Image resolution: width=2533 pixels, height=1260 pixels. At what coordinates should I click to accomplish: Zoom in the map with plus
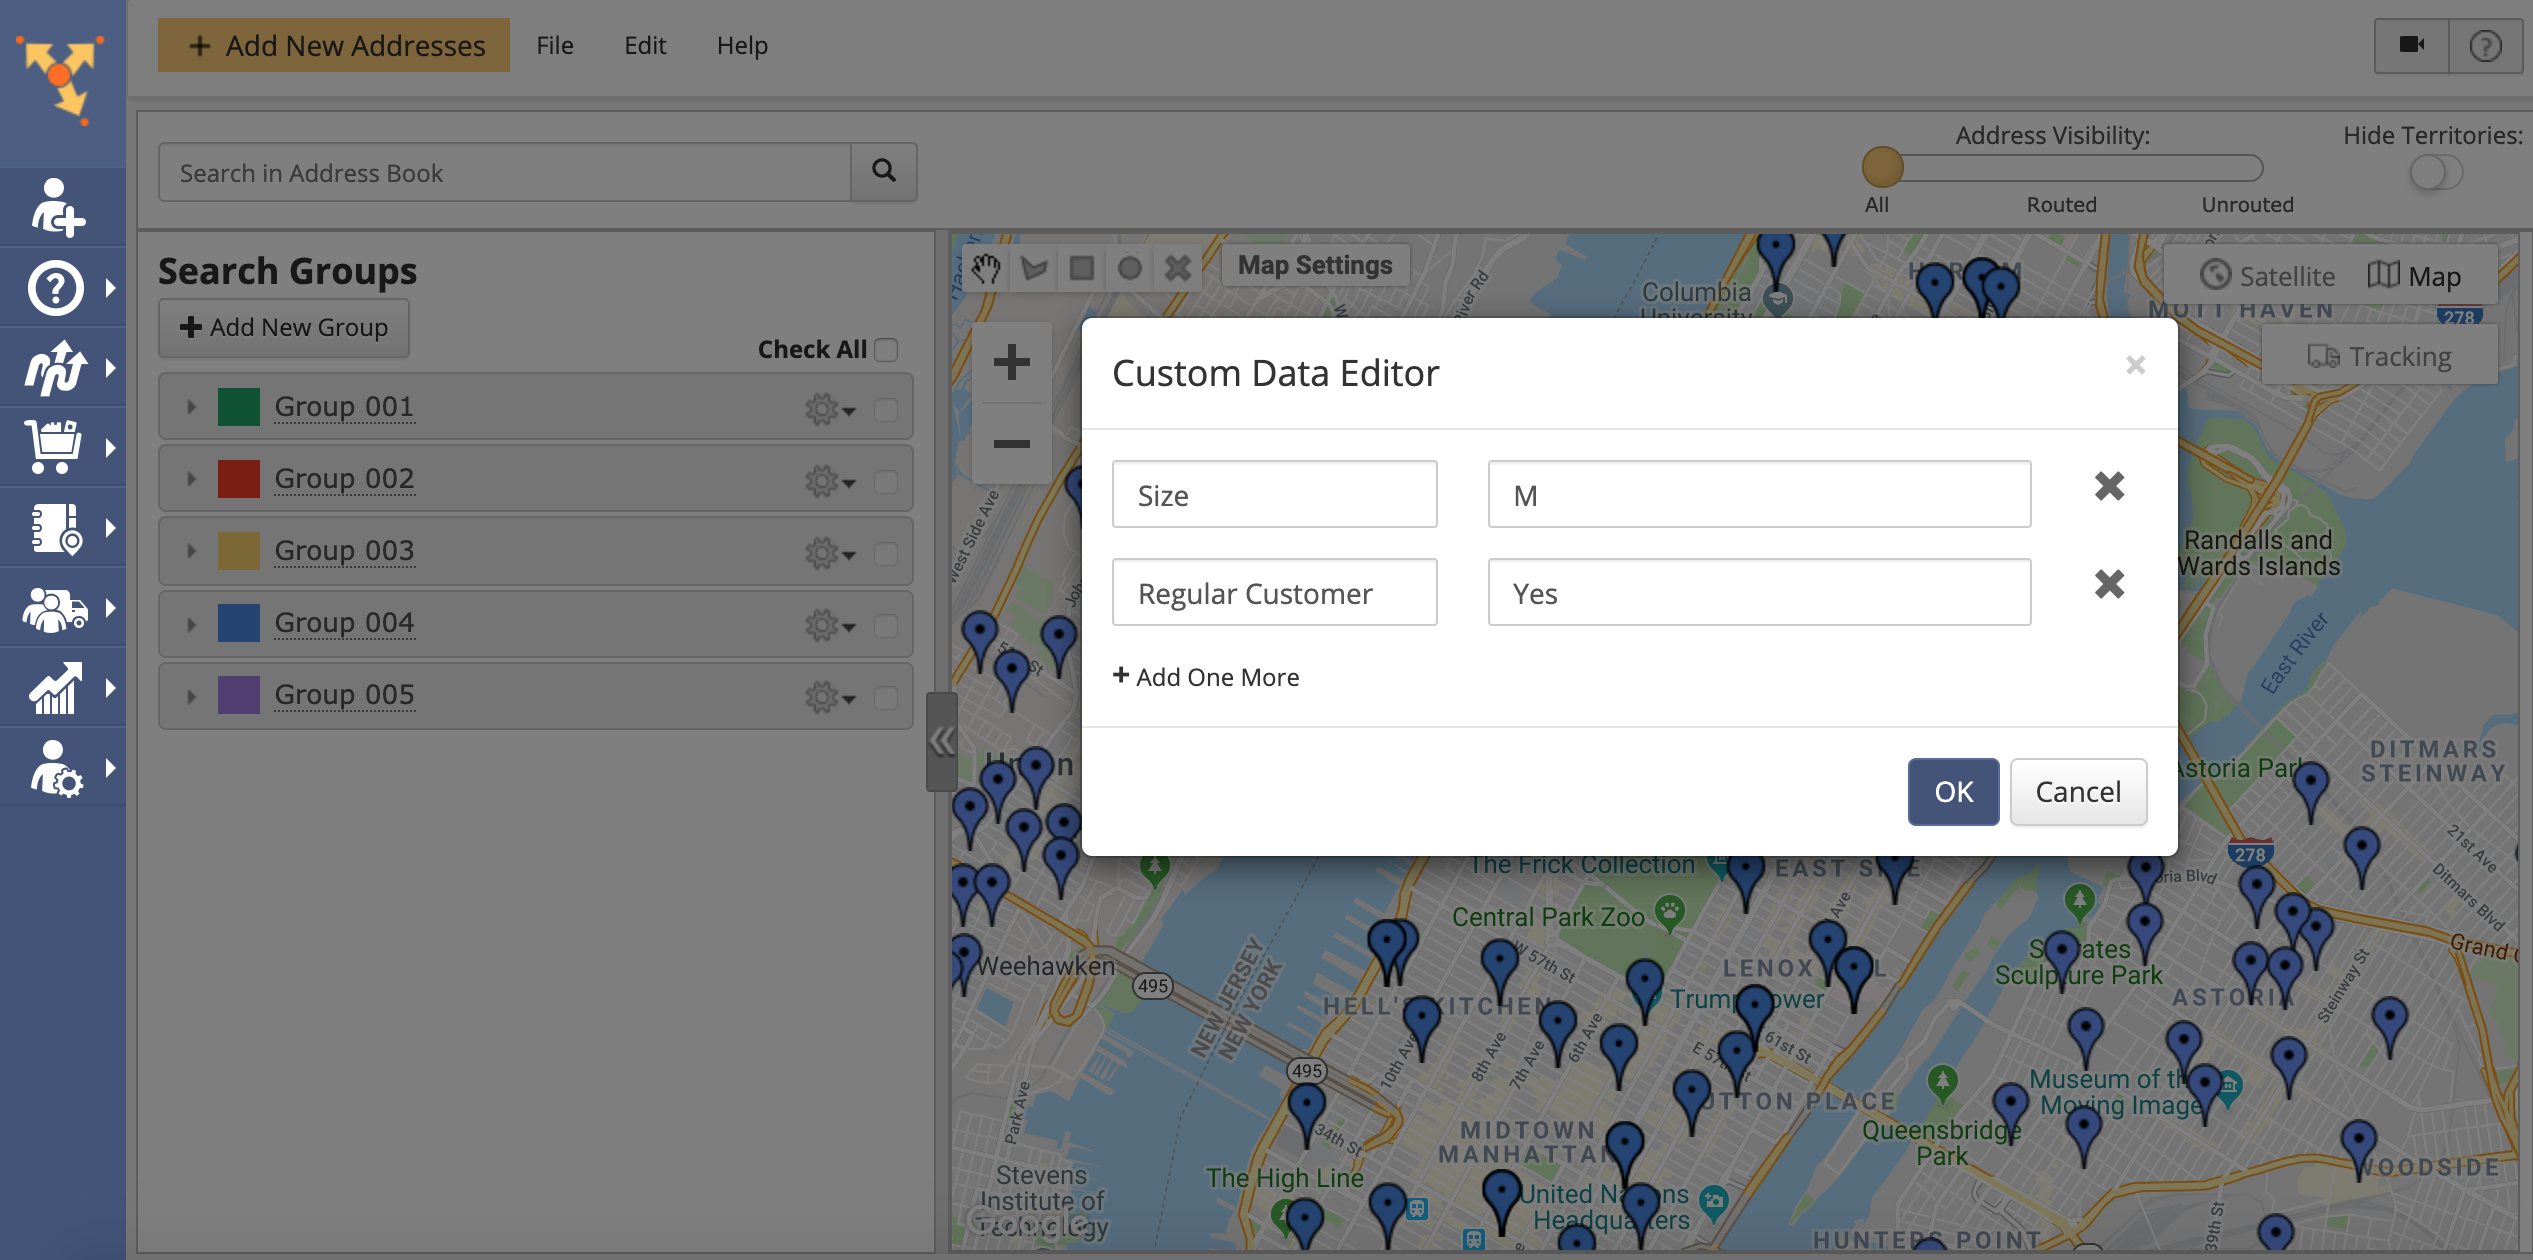(x=1011, y=362)
